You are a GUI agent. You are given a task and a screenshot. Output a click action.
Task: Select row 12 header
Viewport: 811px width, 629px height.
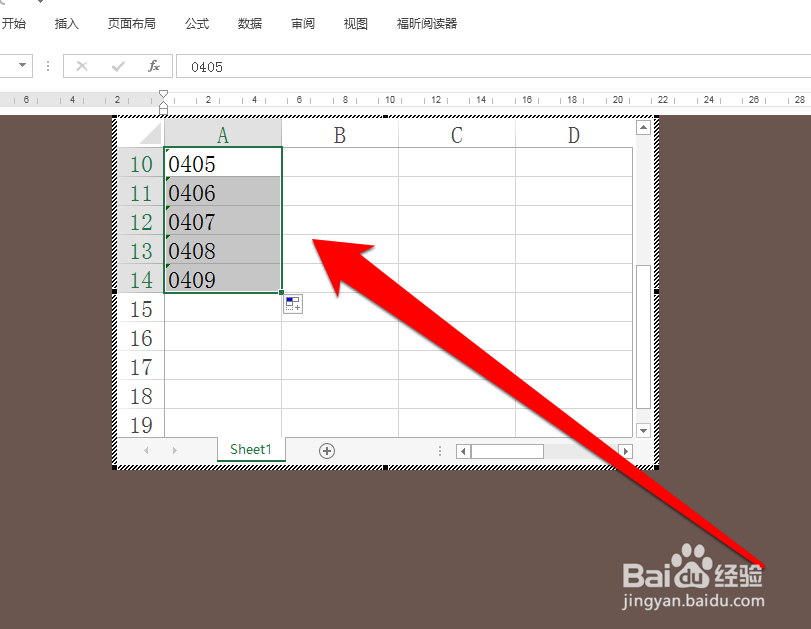[141, 222]
